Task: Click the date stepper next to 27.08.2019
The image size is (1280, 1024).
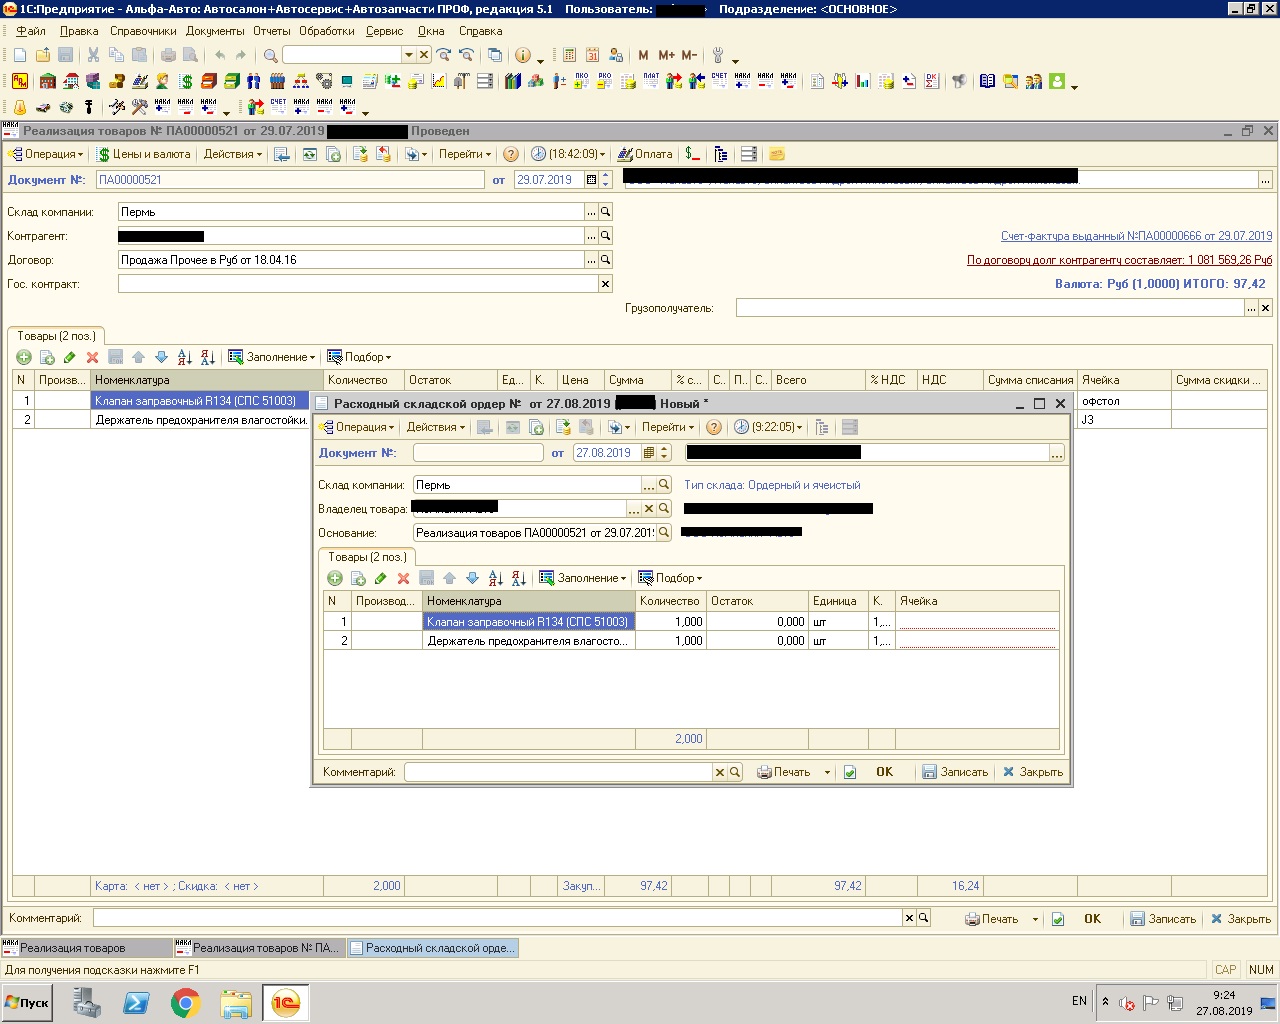Action: pyautogui.click(x=664, y=453)
